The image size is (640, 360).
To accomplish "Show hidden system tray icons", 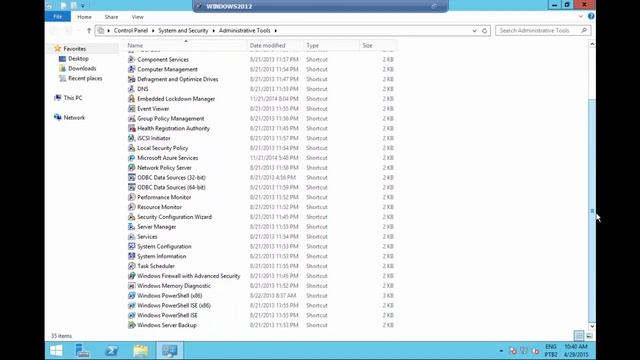I will (x=501, y=351).
